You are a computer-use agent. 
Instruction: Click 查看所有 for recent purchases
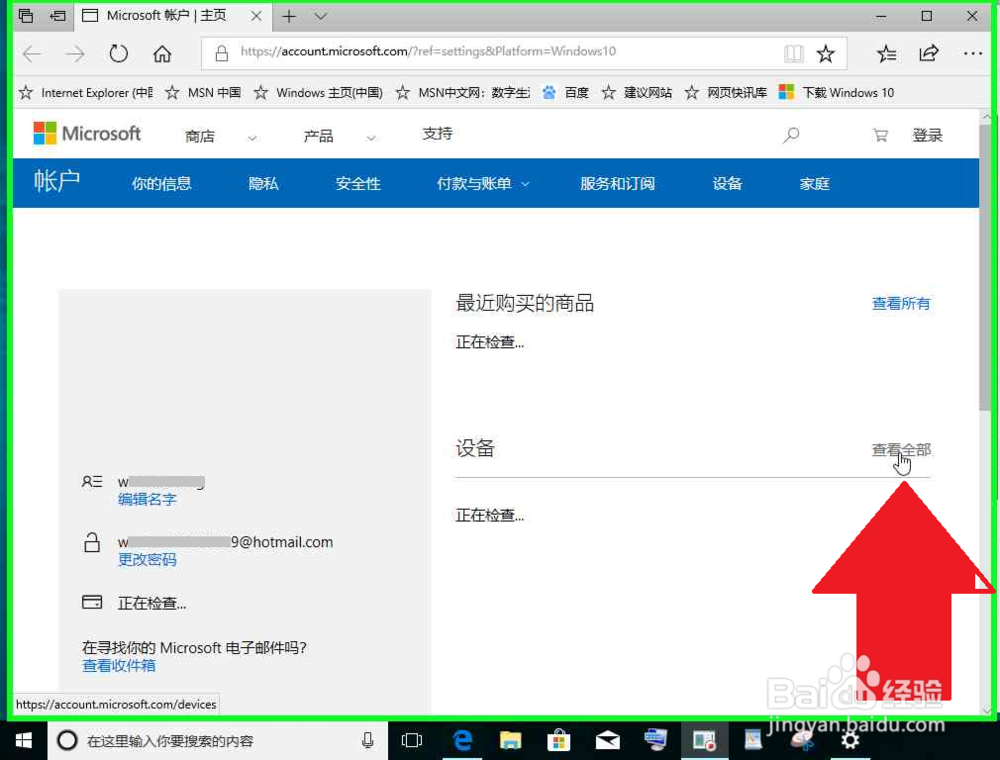pyautogui.click(x=901, y=303)
